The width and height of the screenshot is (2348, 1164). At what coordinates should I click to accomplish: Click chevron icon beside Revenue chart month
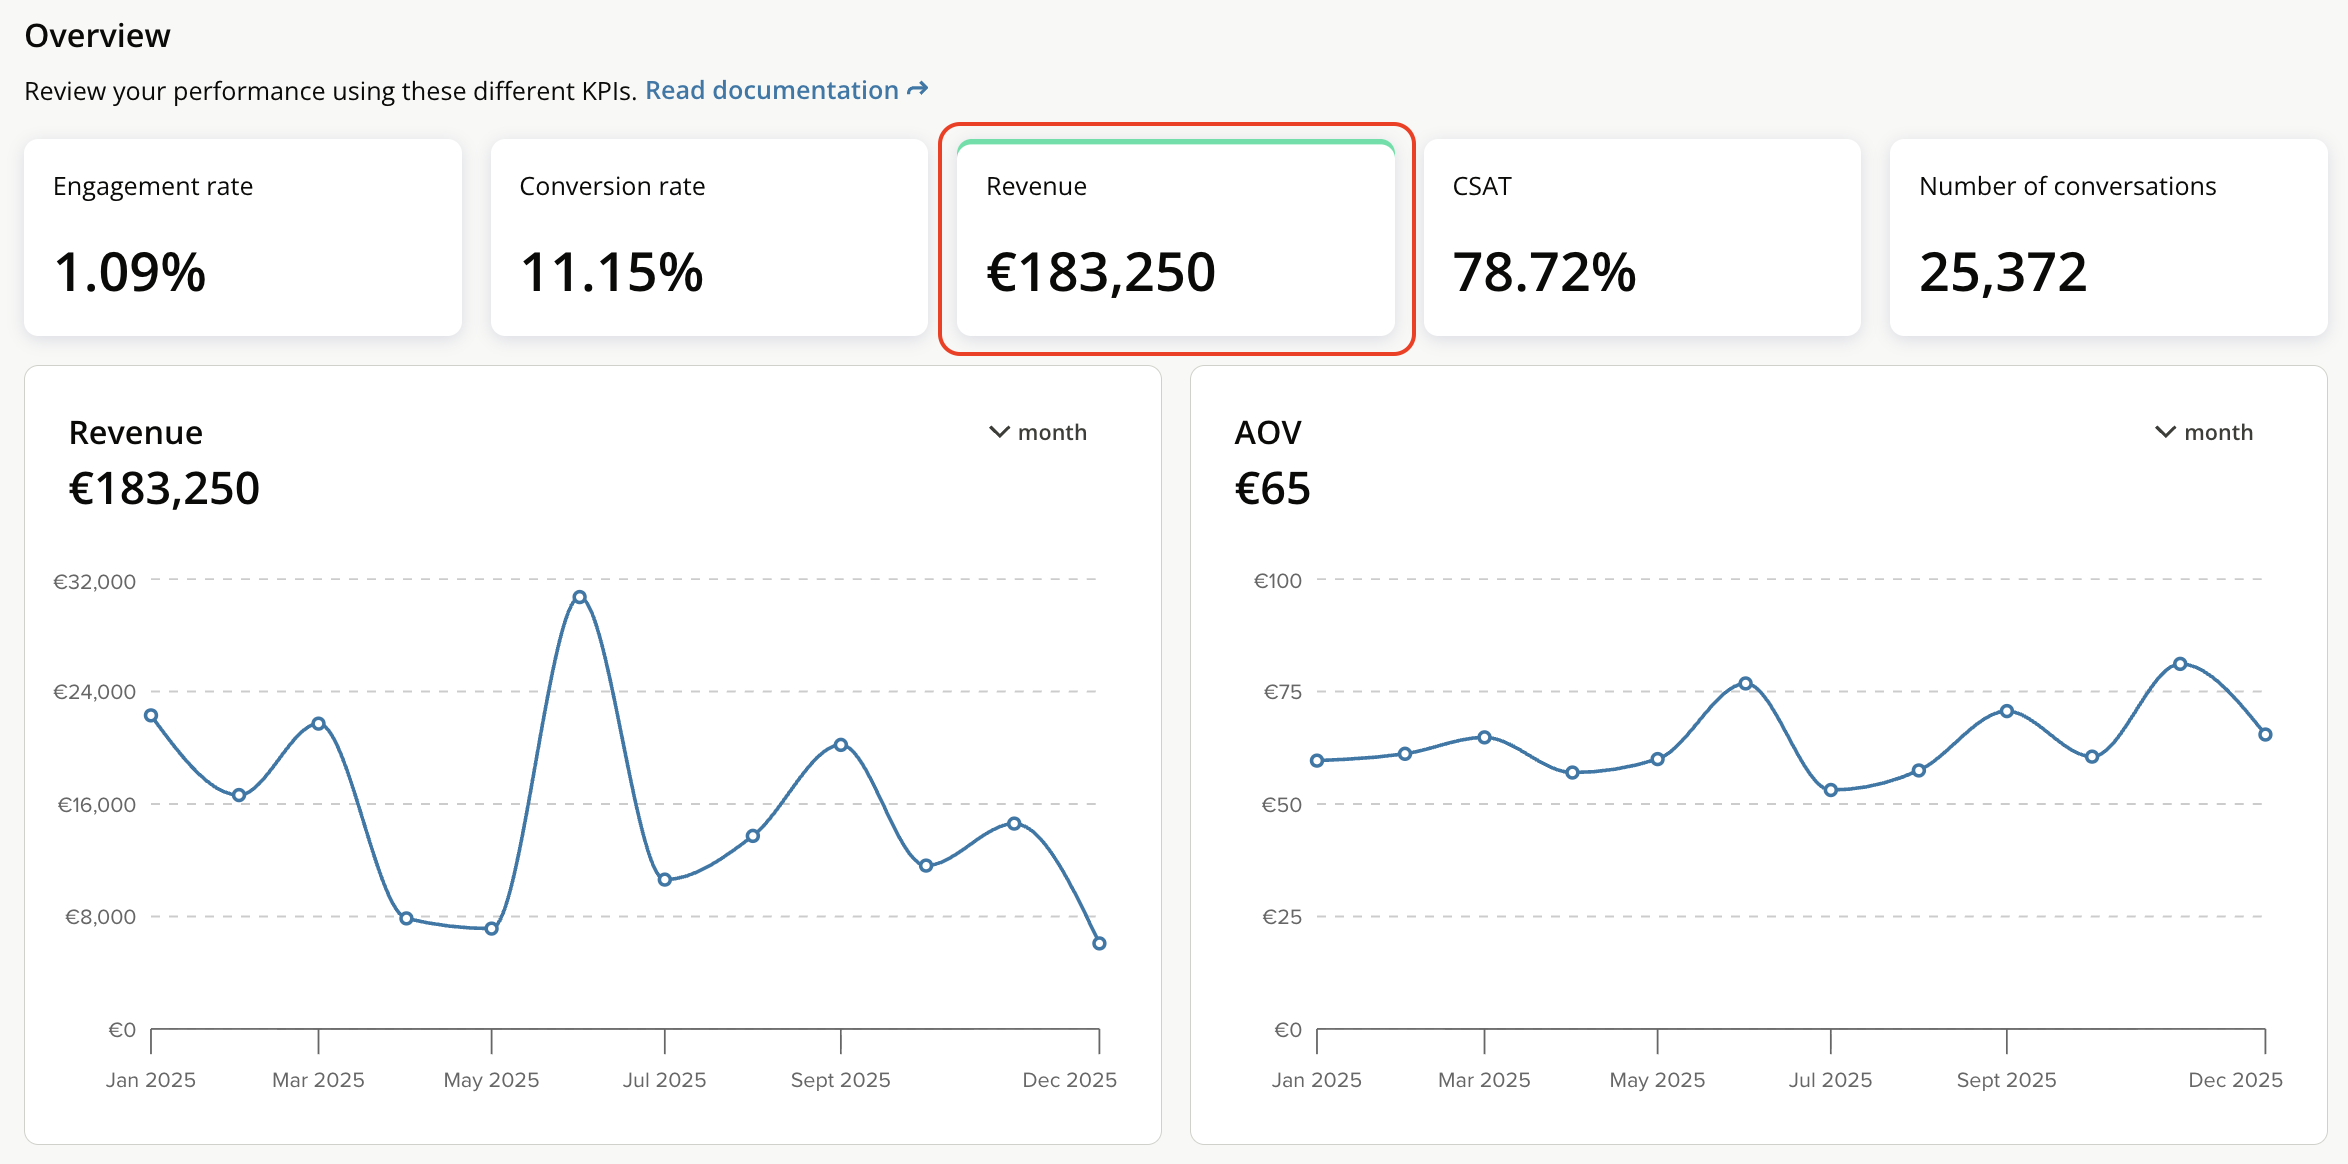999,432
